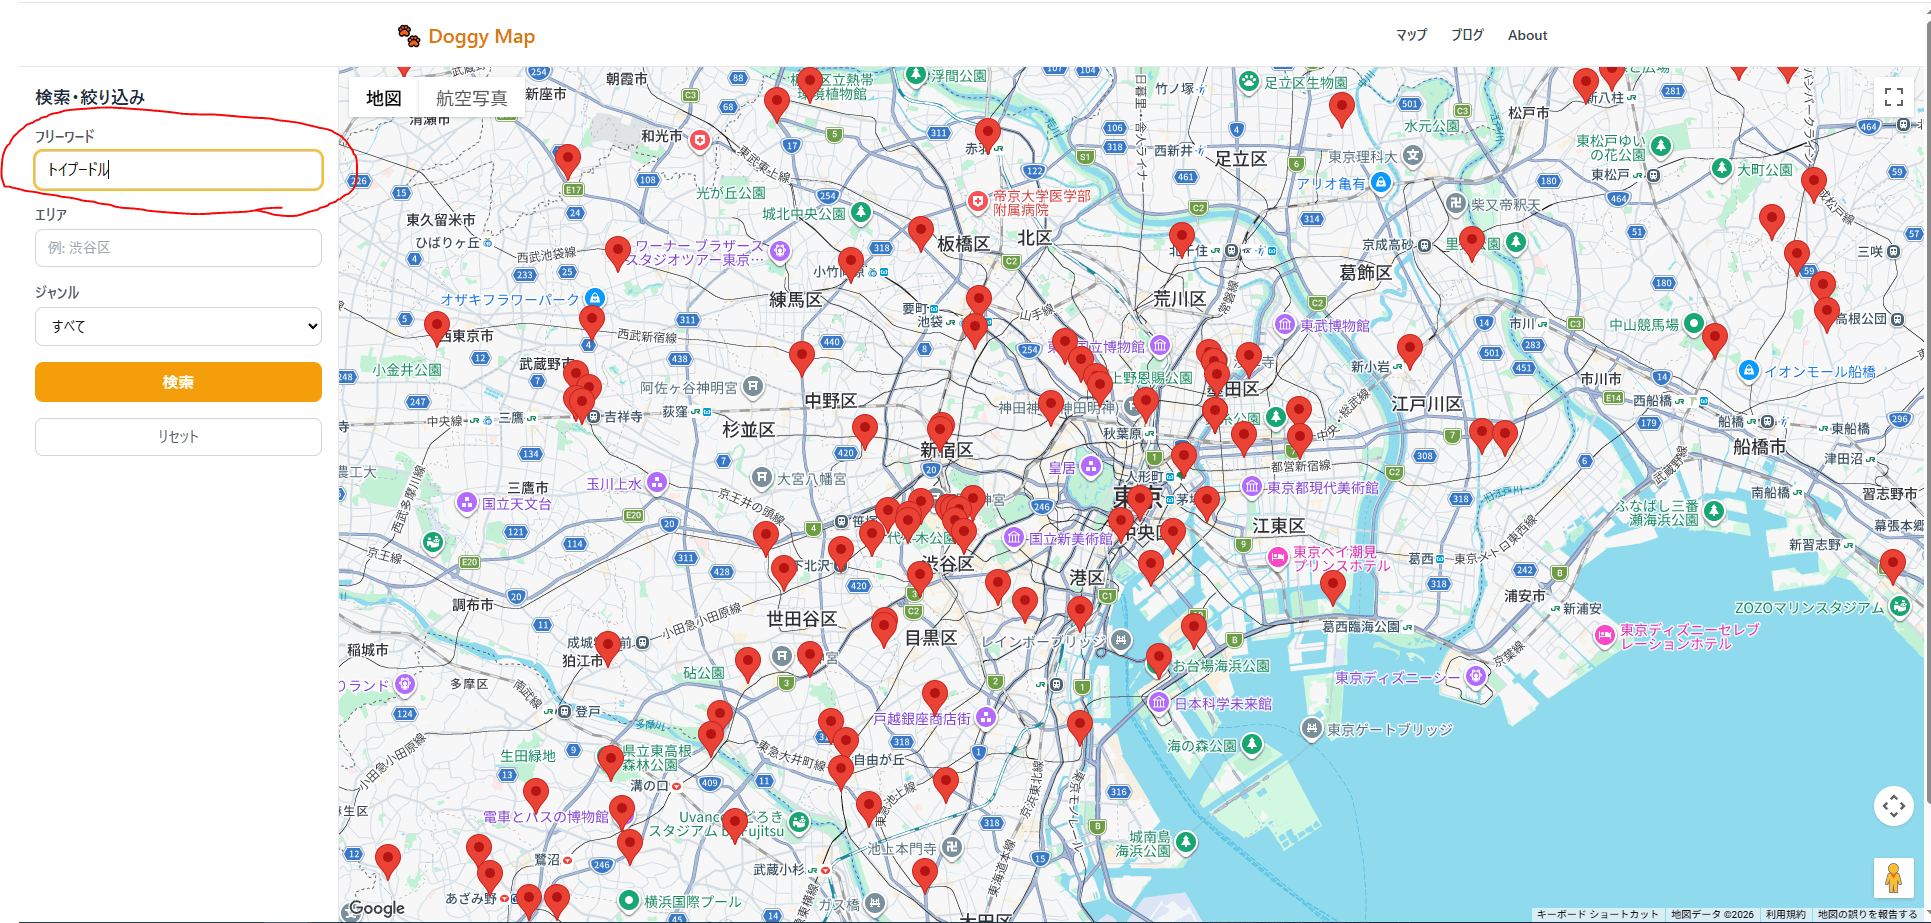Click the Google logo on map
The height and width of the screenshot is (923, 1931).
coord(377,908)
